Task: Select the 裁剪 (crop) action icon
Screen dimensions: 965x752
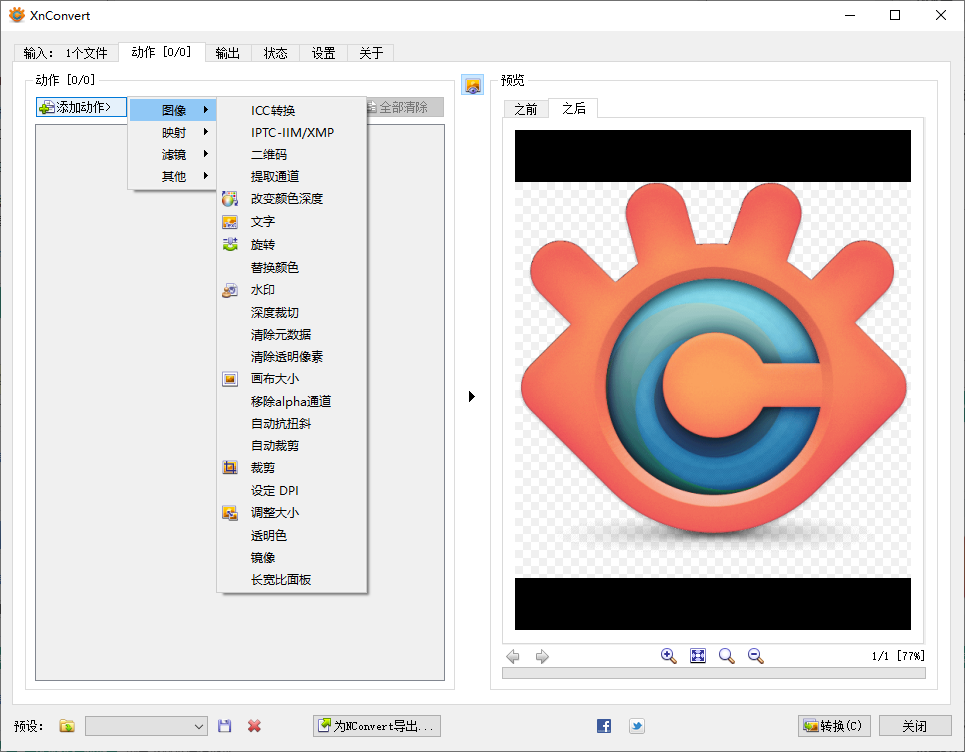Action: 230,467
